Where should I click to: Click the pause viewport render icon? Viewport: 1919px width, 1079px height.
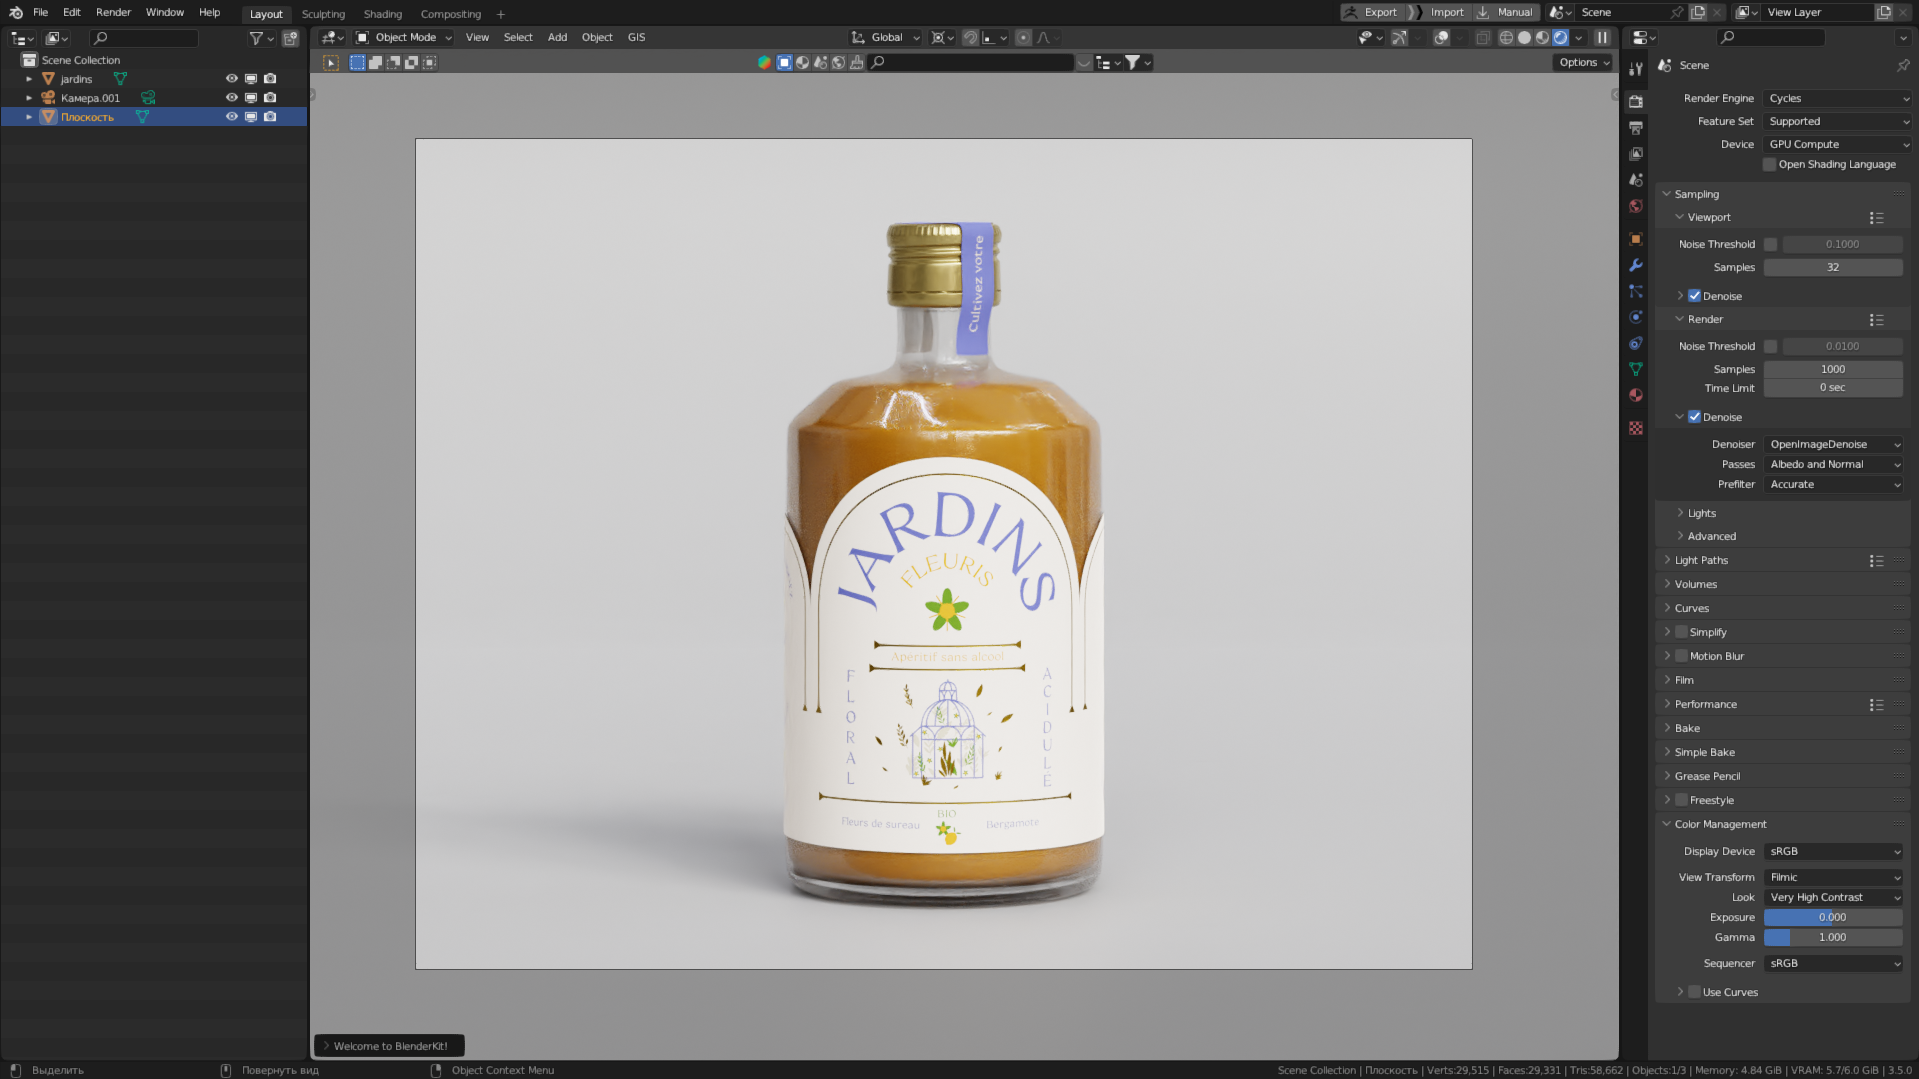(1603, 37)
